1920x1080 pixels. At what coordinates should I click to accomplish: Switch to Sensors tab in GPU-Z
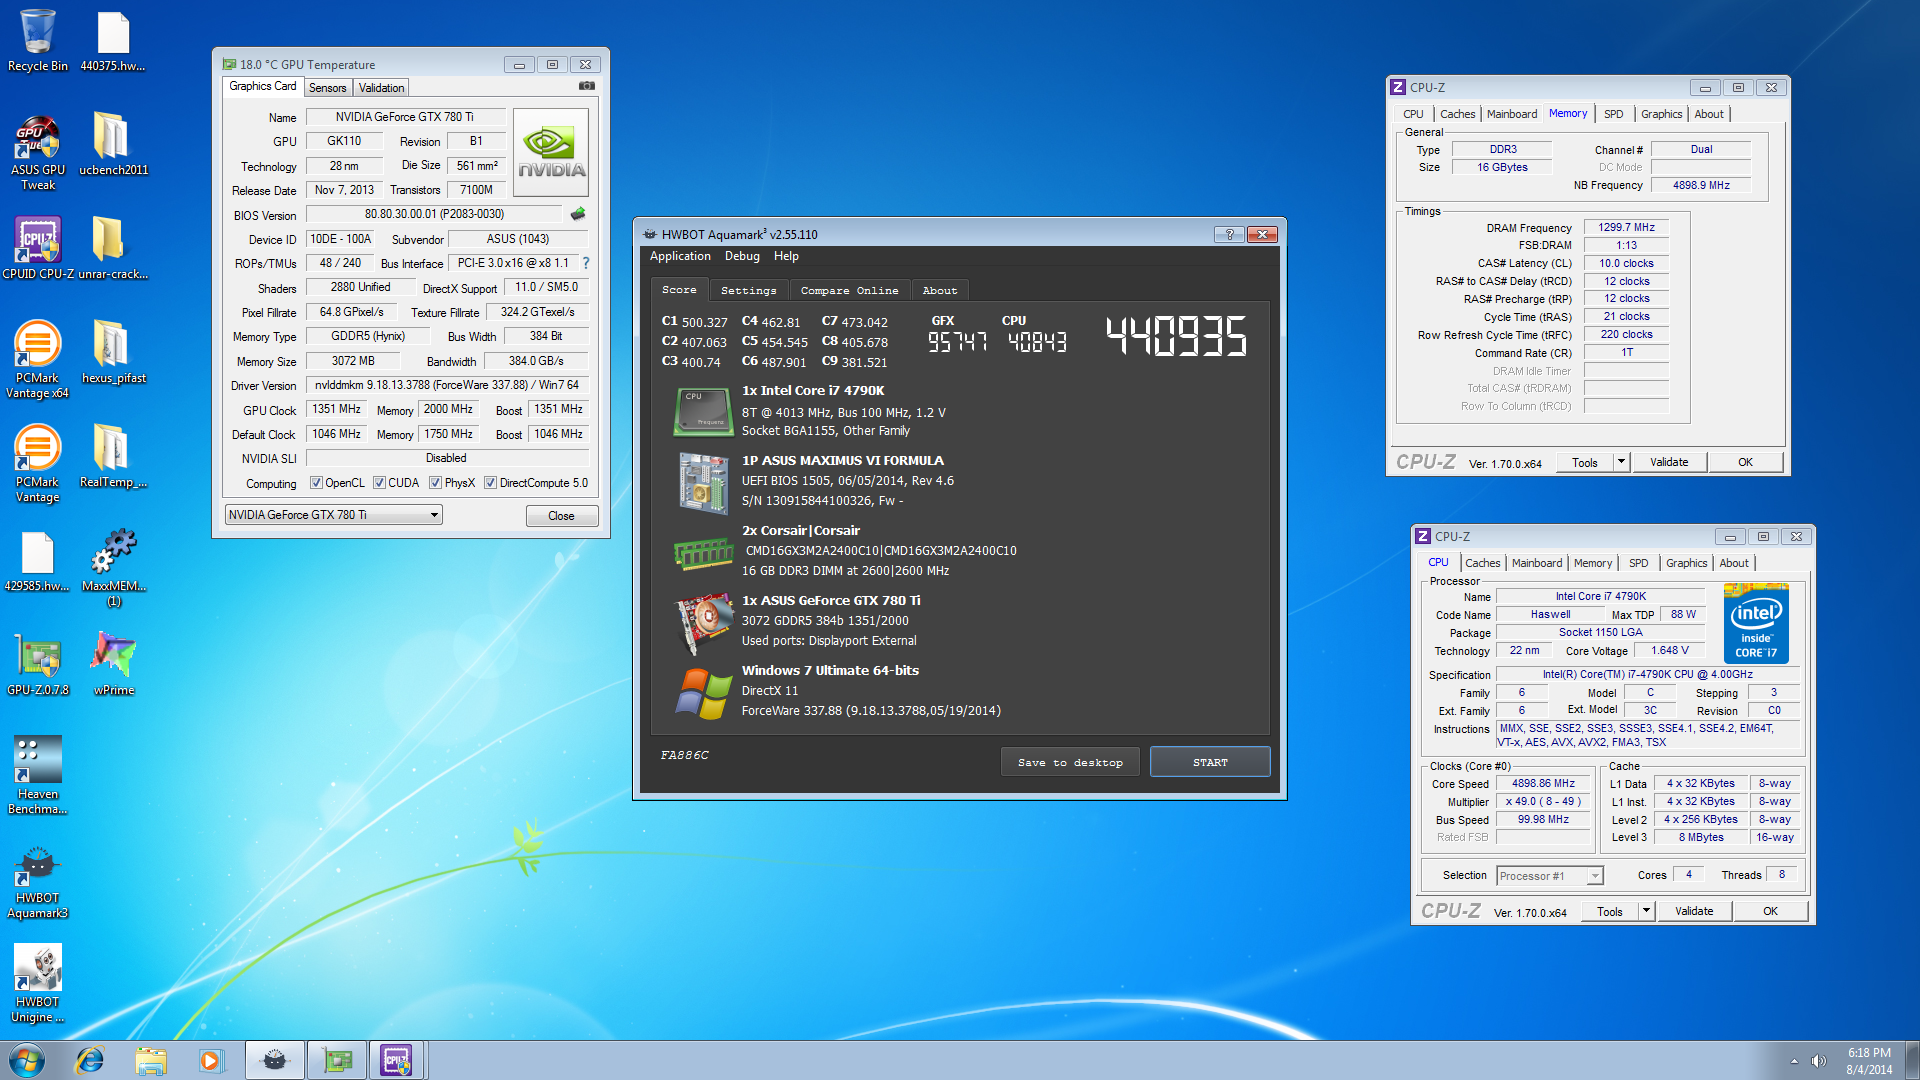click(327, 88)
